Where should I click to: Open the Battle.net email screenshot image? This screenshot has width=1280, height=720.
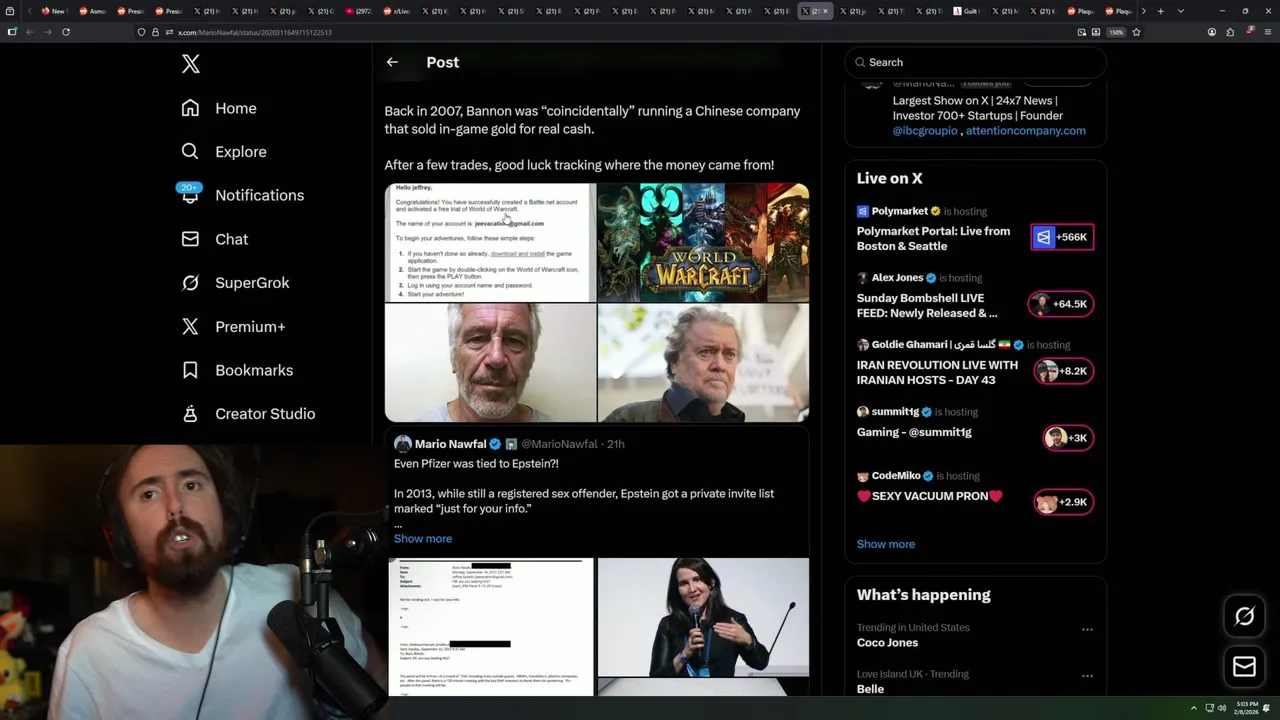490,242
